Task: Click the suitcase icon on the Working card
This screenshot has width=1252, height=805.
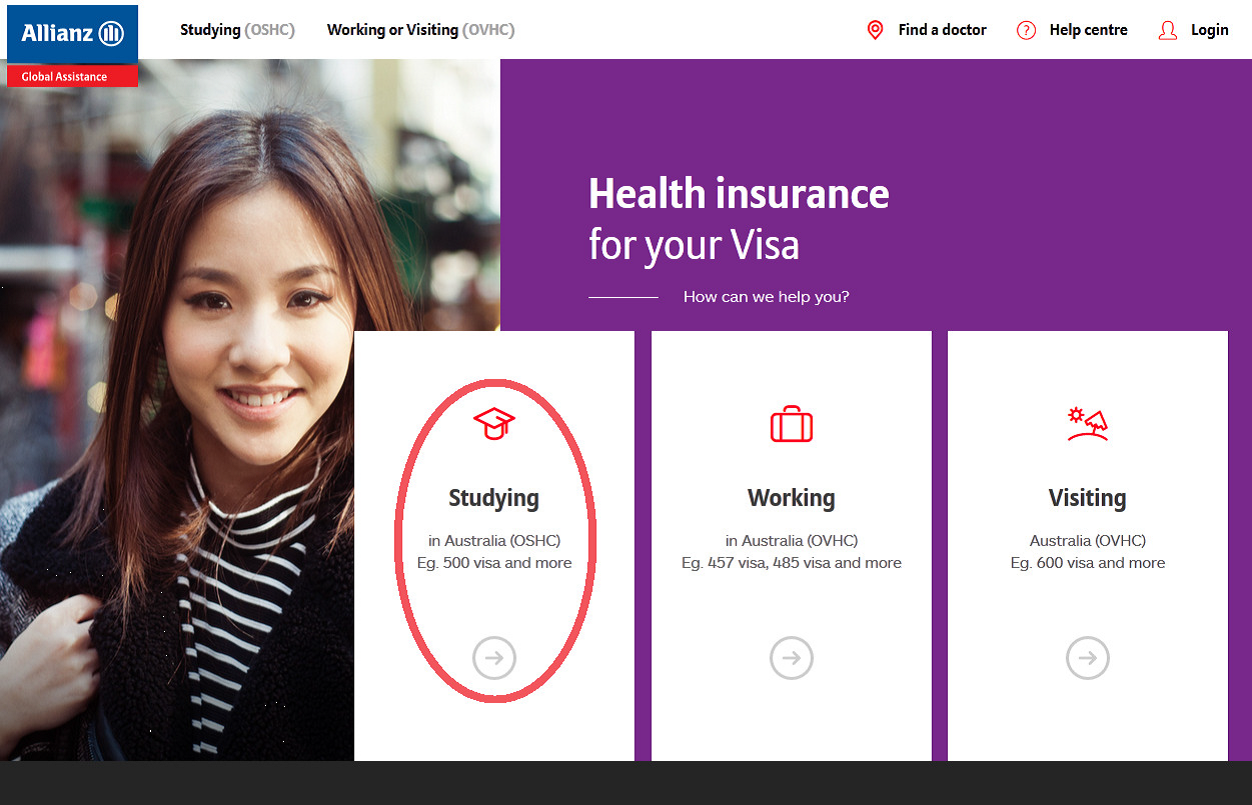Action: [791, 424]
